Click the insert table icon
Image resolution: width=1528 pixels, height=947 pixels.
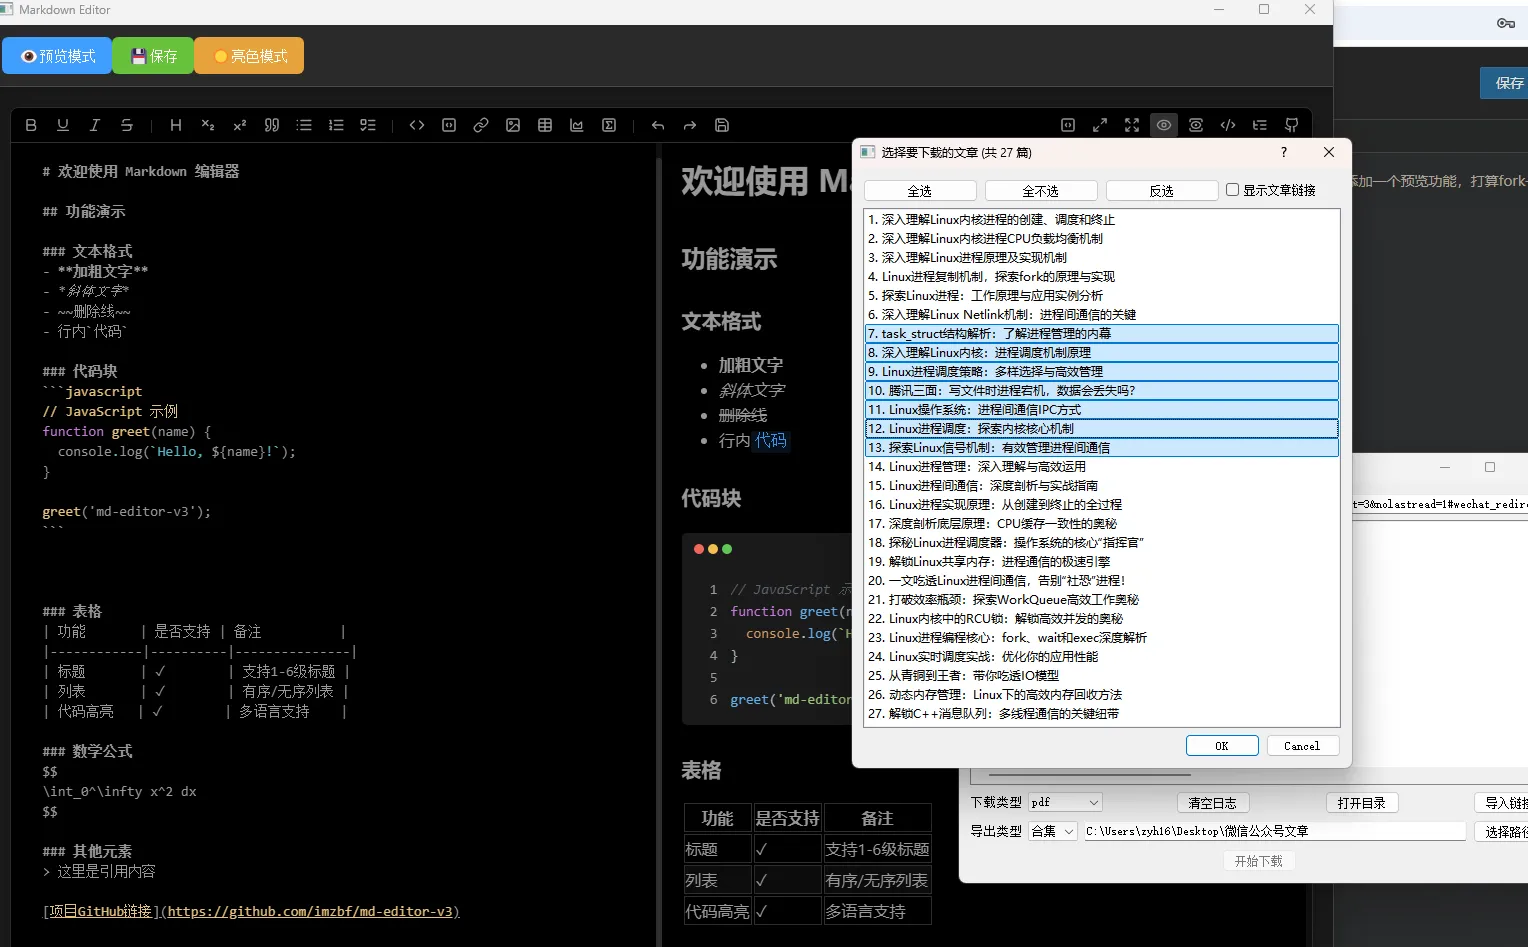[545, 125]
